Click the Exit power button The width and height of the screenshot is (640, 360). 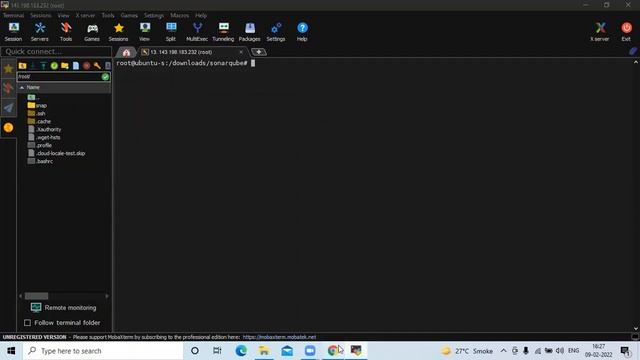626,32
